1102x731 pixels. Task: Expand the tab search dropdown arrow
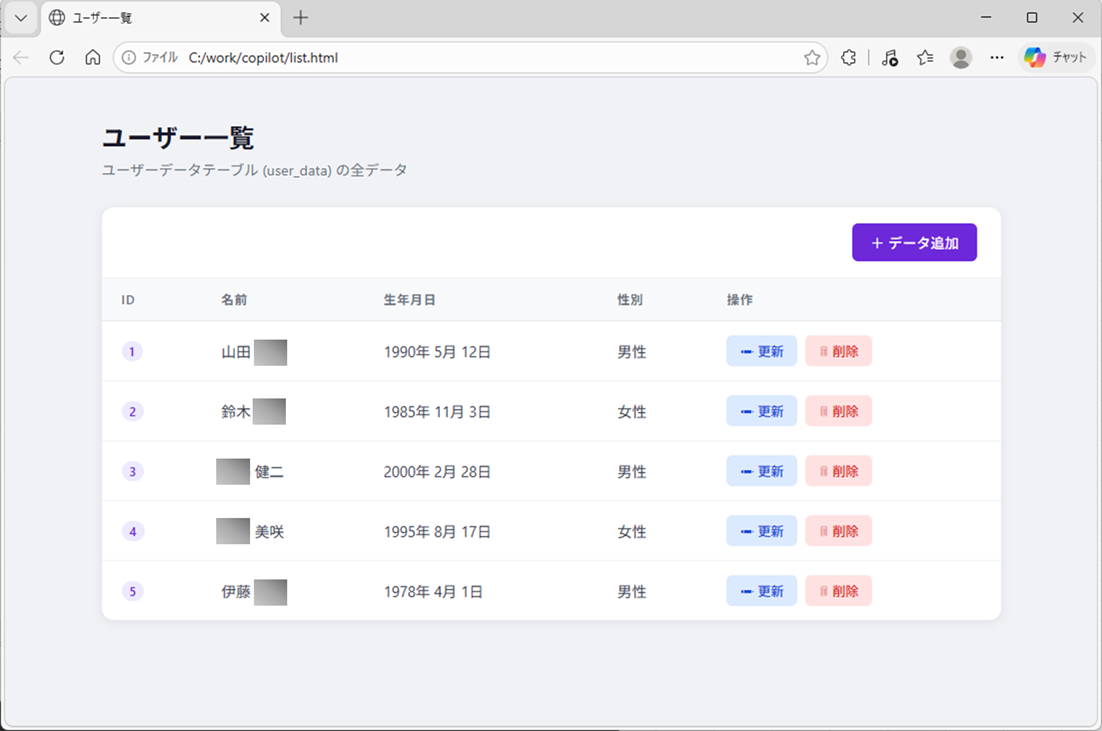click(20, 18)
